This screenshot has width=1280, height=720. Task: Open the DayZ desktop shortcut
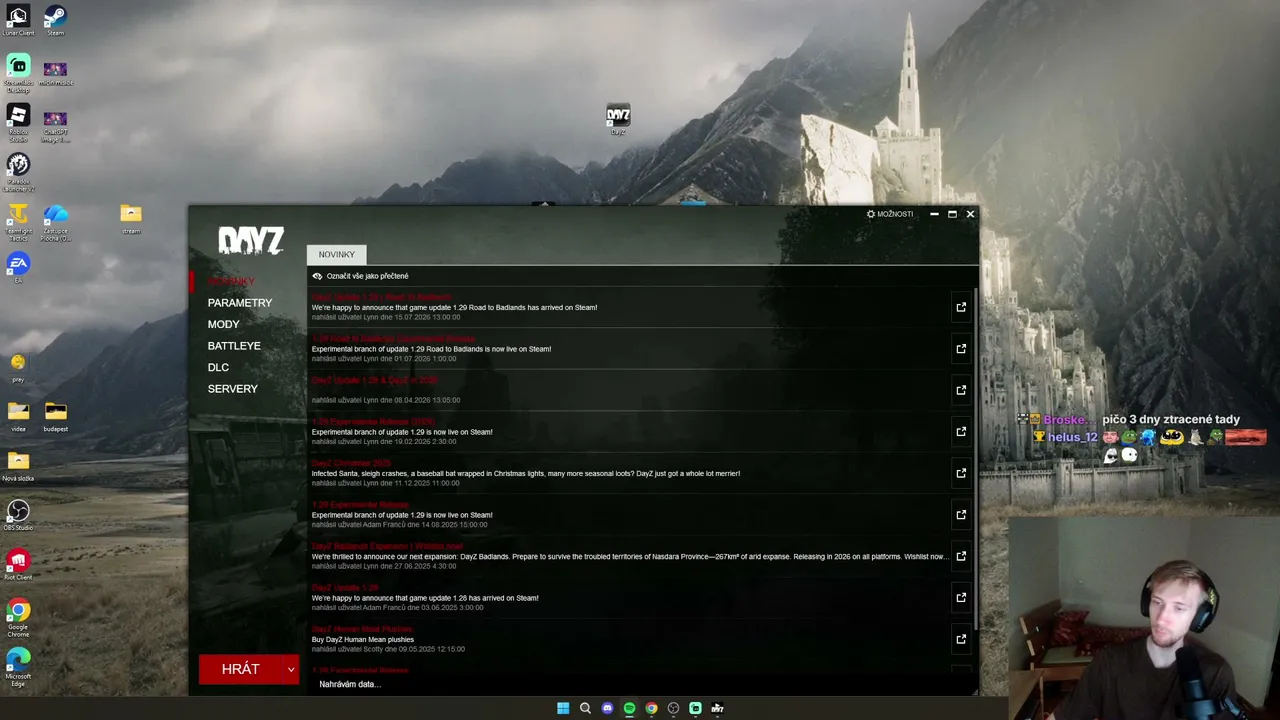coord(618,119)
